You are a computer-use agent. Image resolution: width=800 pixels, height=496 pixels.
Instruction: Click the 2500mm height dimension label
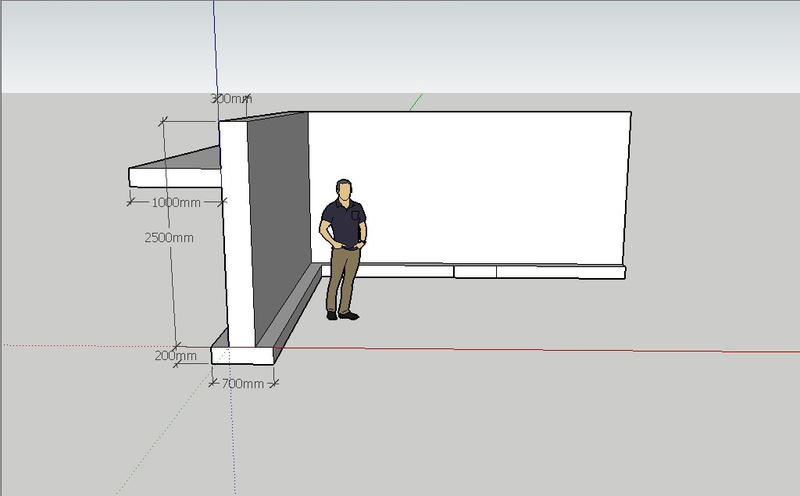coord(168,238)
